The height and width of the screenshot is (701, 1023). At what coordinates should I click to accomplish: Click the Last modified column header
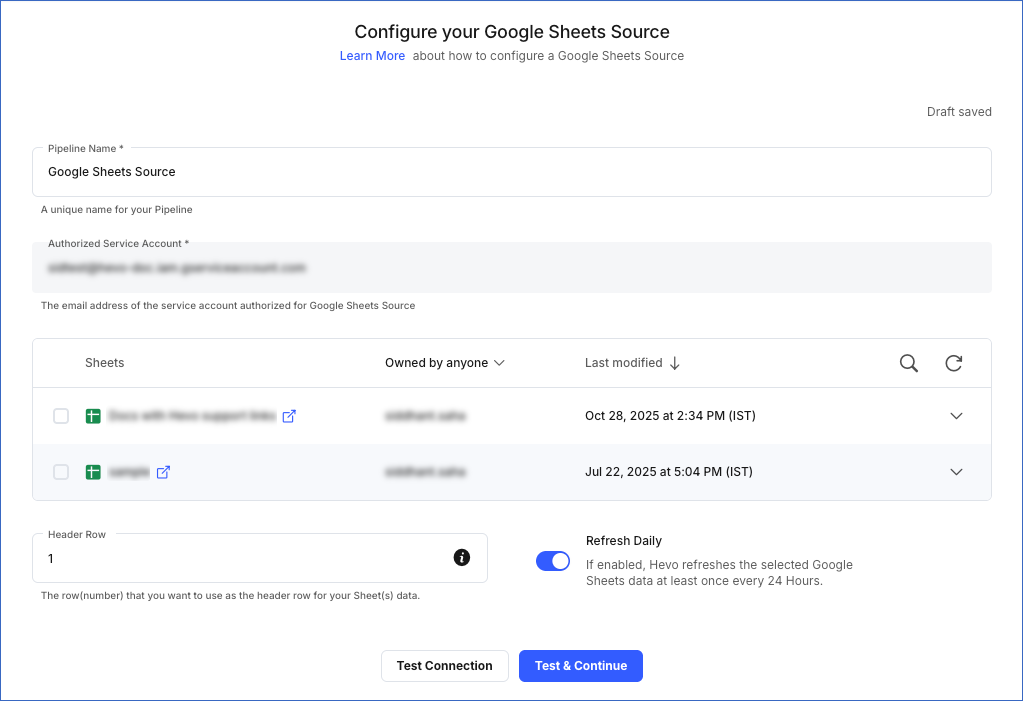622,363
